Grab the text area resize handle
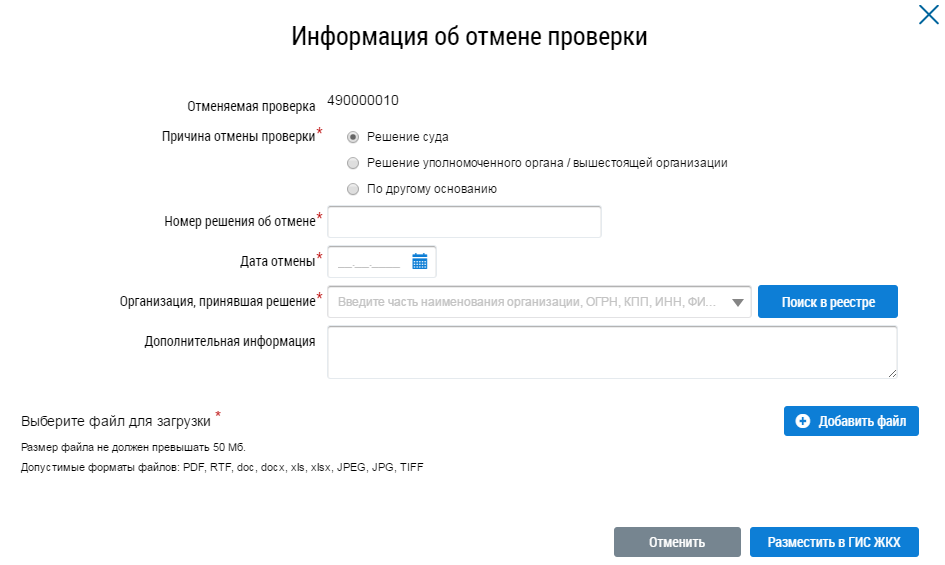The height and width of the screenshot is (565, 945). (x=891, y=373)
